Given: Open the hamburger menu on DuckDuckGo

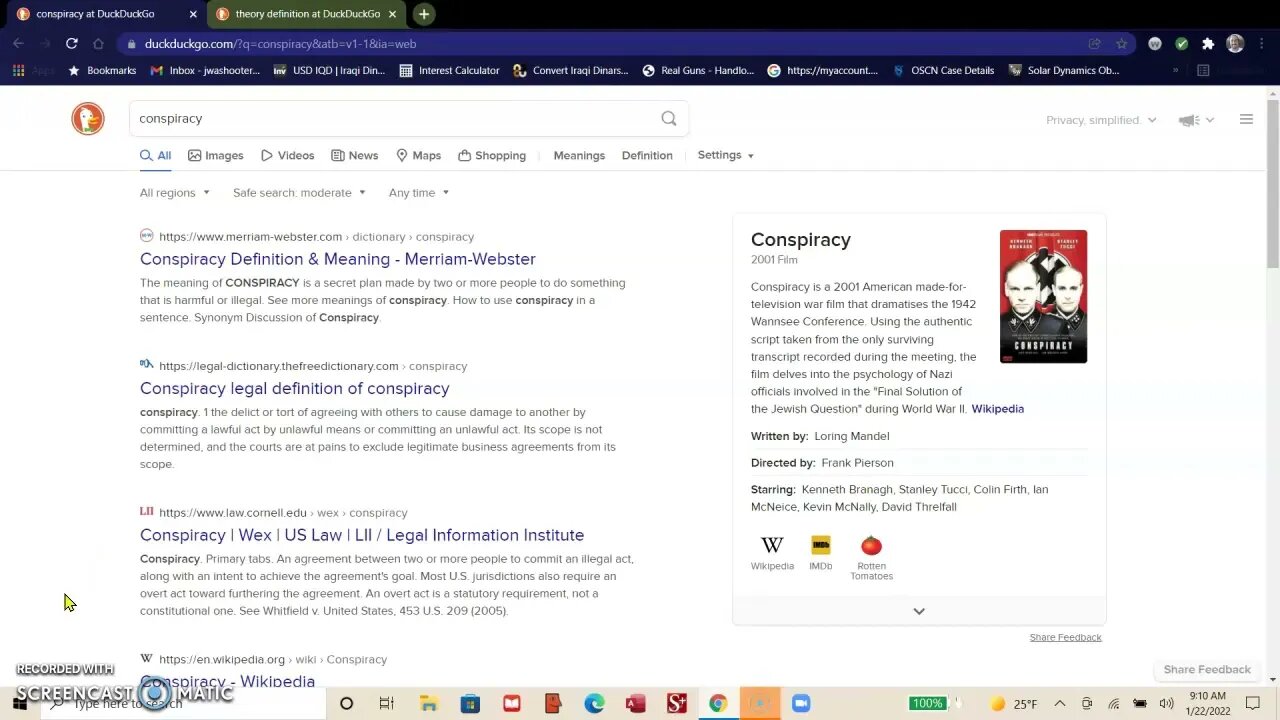Looking at the screenshot, I should tap(1246, 120).
